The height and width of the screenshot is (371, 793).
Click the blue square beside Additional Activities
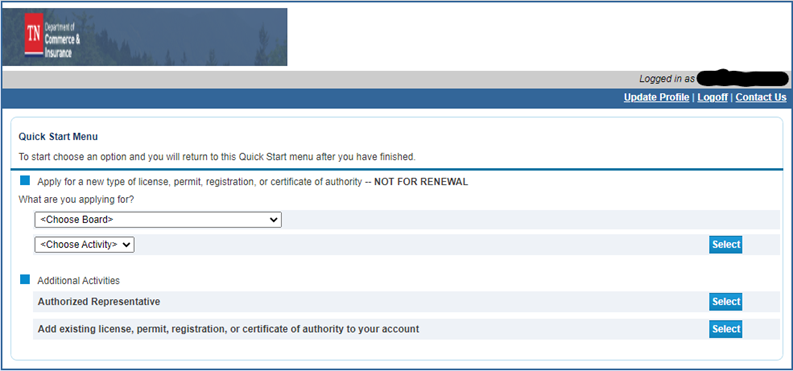pos(25,280)
